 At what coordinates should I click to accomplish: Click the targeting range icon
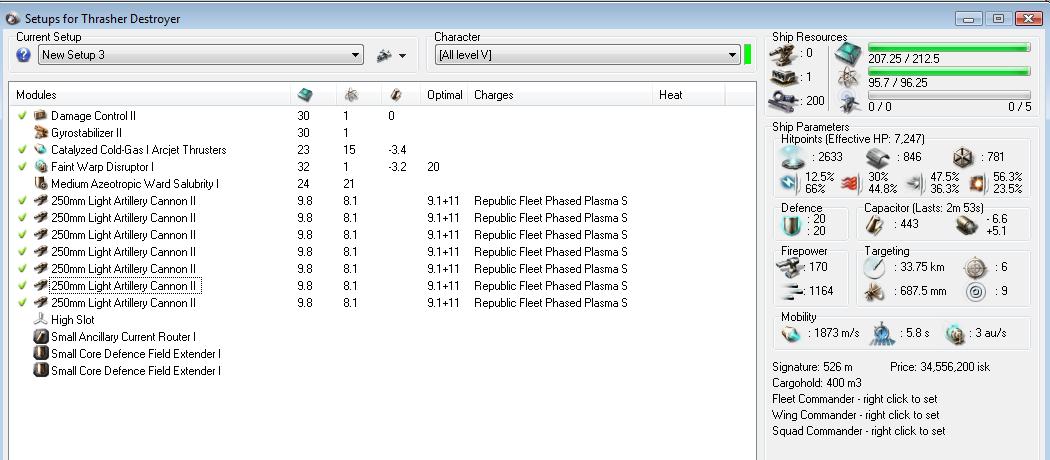tap(875, 268)
